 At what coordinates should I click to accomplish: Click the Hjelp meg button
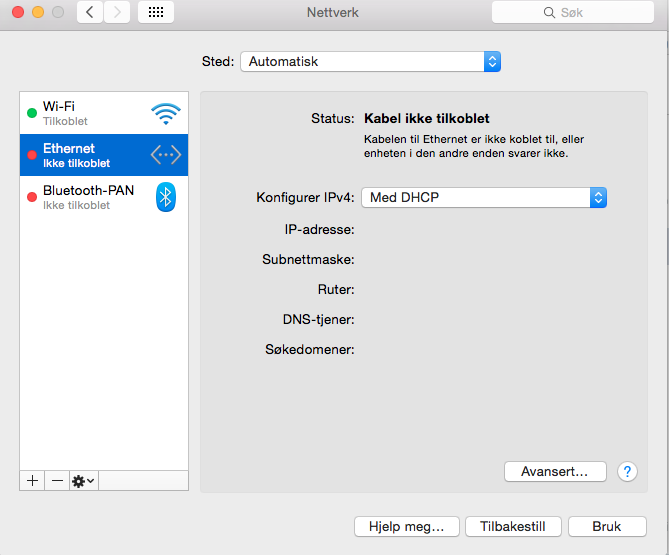(407, 526)
